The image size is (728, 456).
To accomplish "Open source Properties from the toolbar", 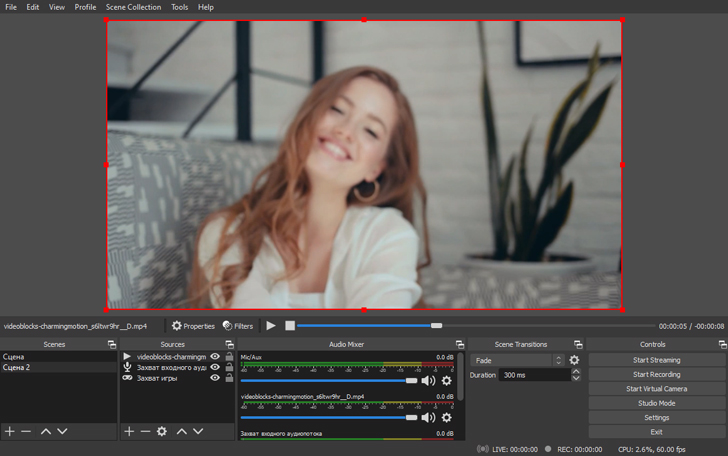I will click(x=193, y=326).
